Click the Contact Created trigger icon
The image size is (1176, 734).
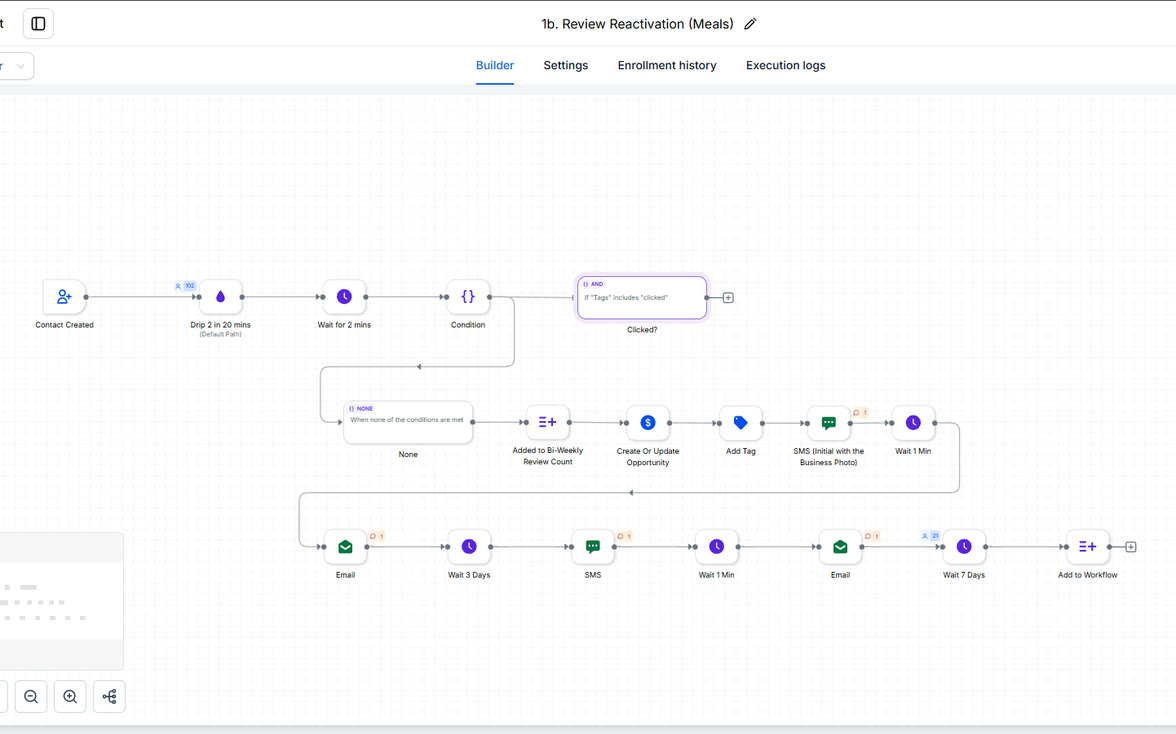64,297
